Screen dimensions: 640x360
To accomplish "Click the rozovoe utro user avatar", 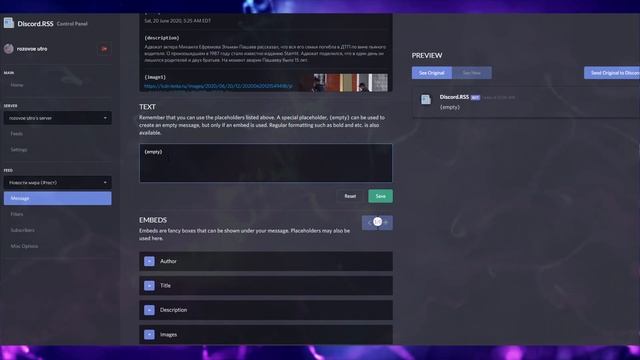I will (9, 49).
